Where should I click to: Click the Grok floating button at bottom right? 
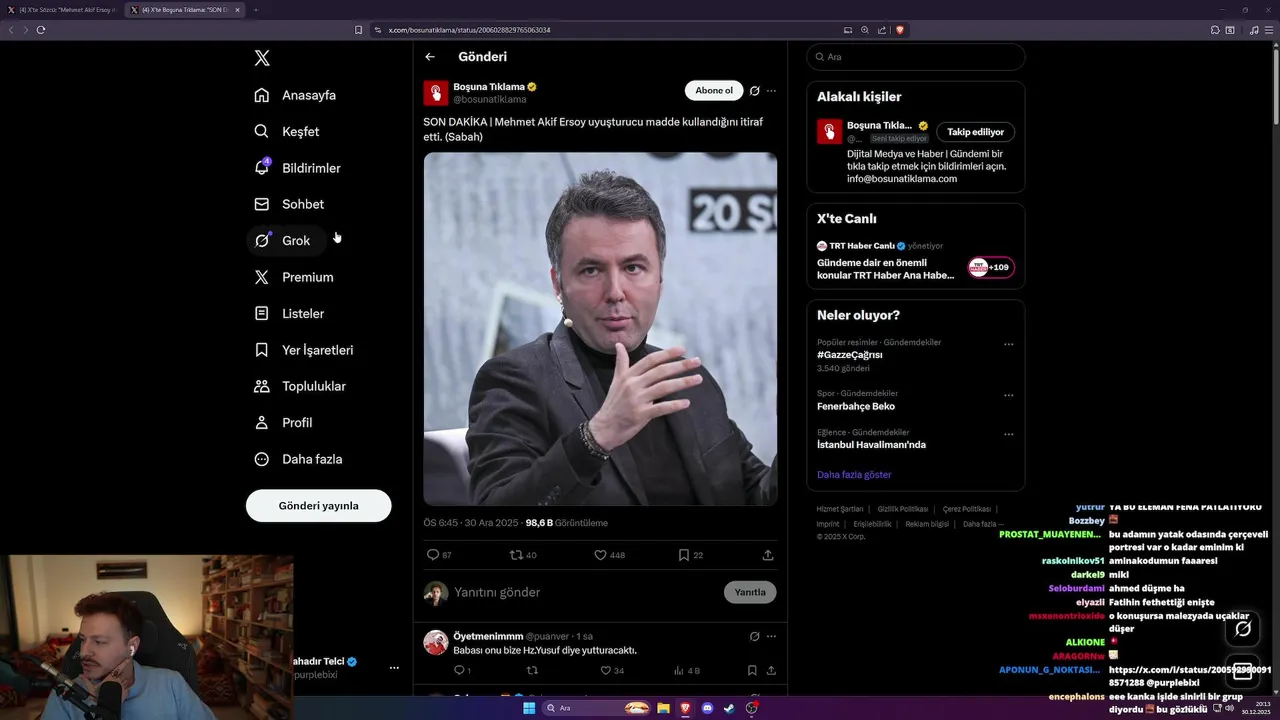(x=1243, y=629)
